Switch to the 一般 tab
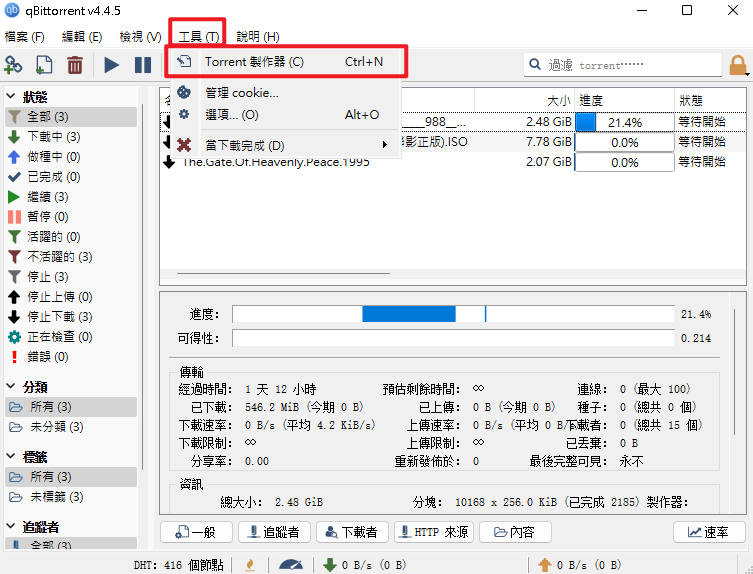 [x=196, y=532]
